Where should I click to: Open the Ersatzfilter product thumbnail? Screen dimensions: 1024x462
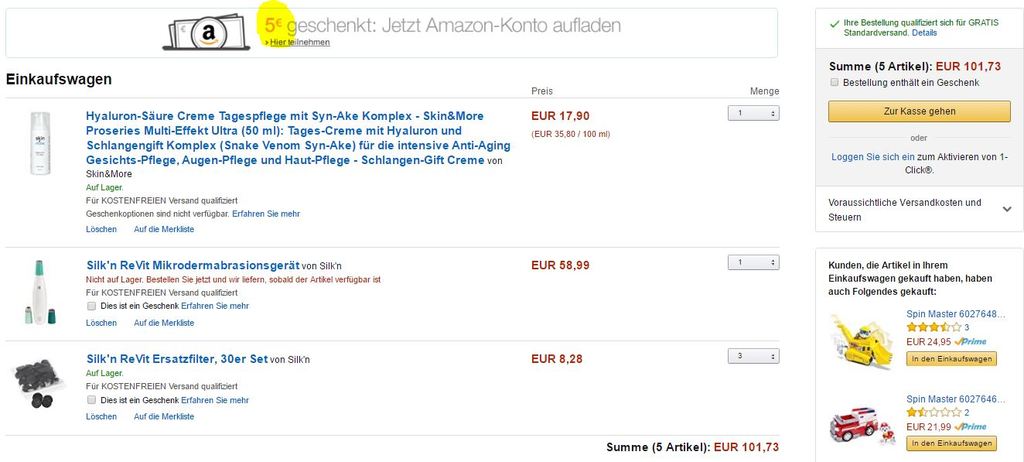[x=39, y=383]
